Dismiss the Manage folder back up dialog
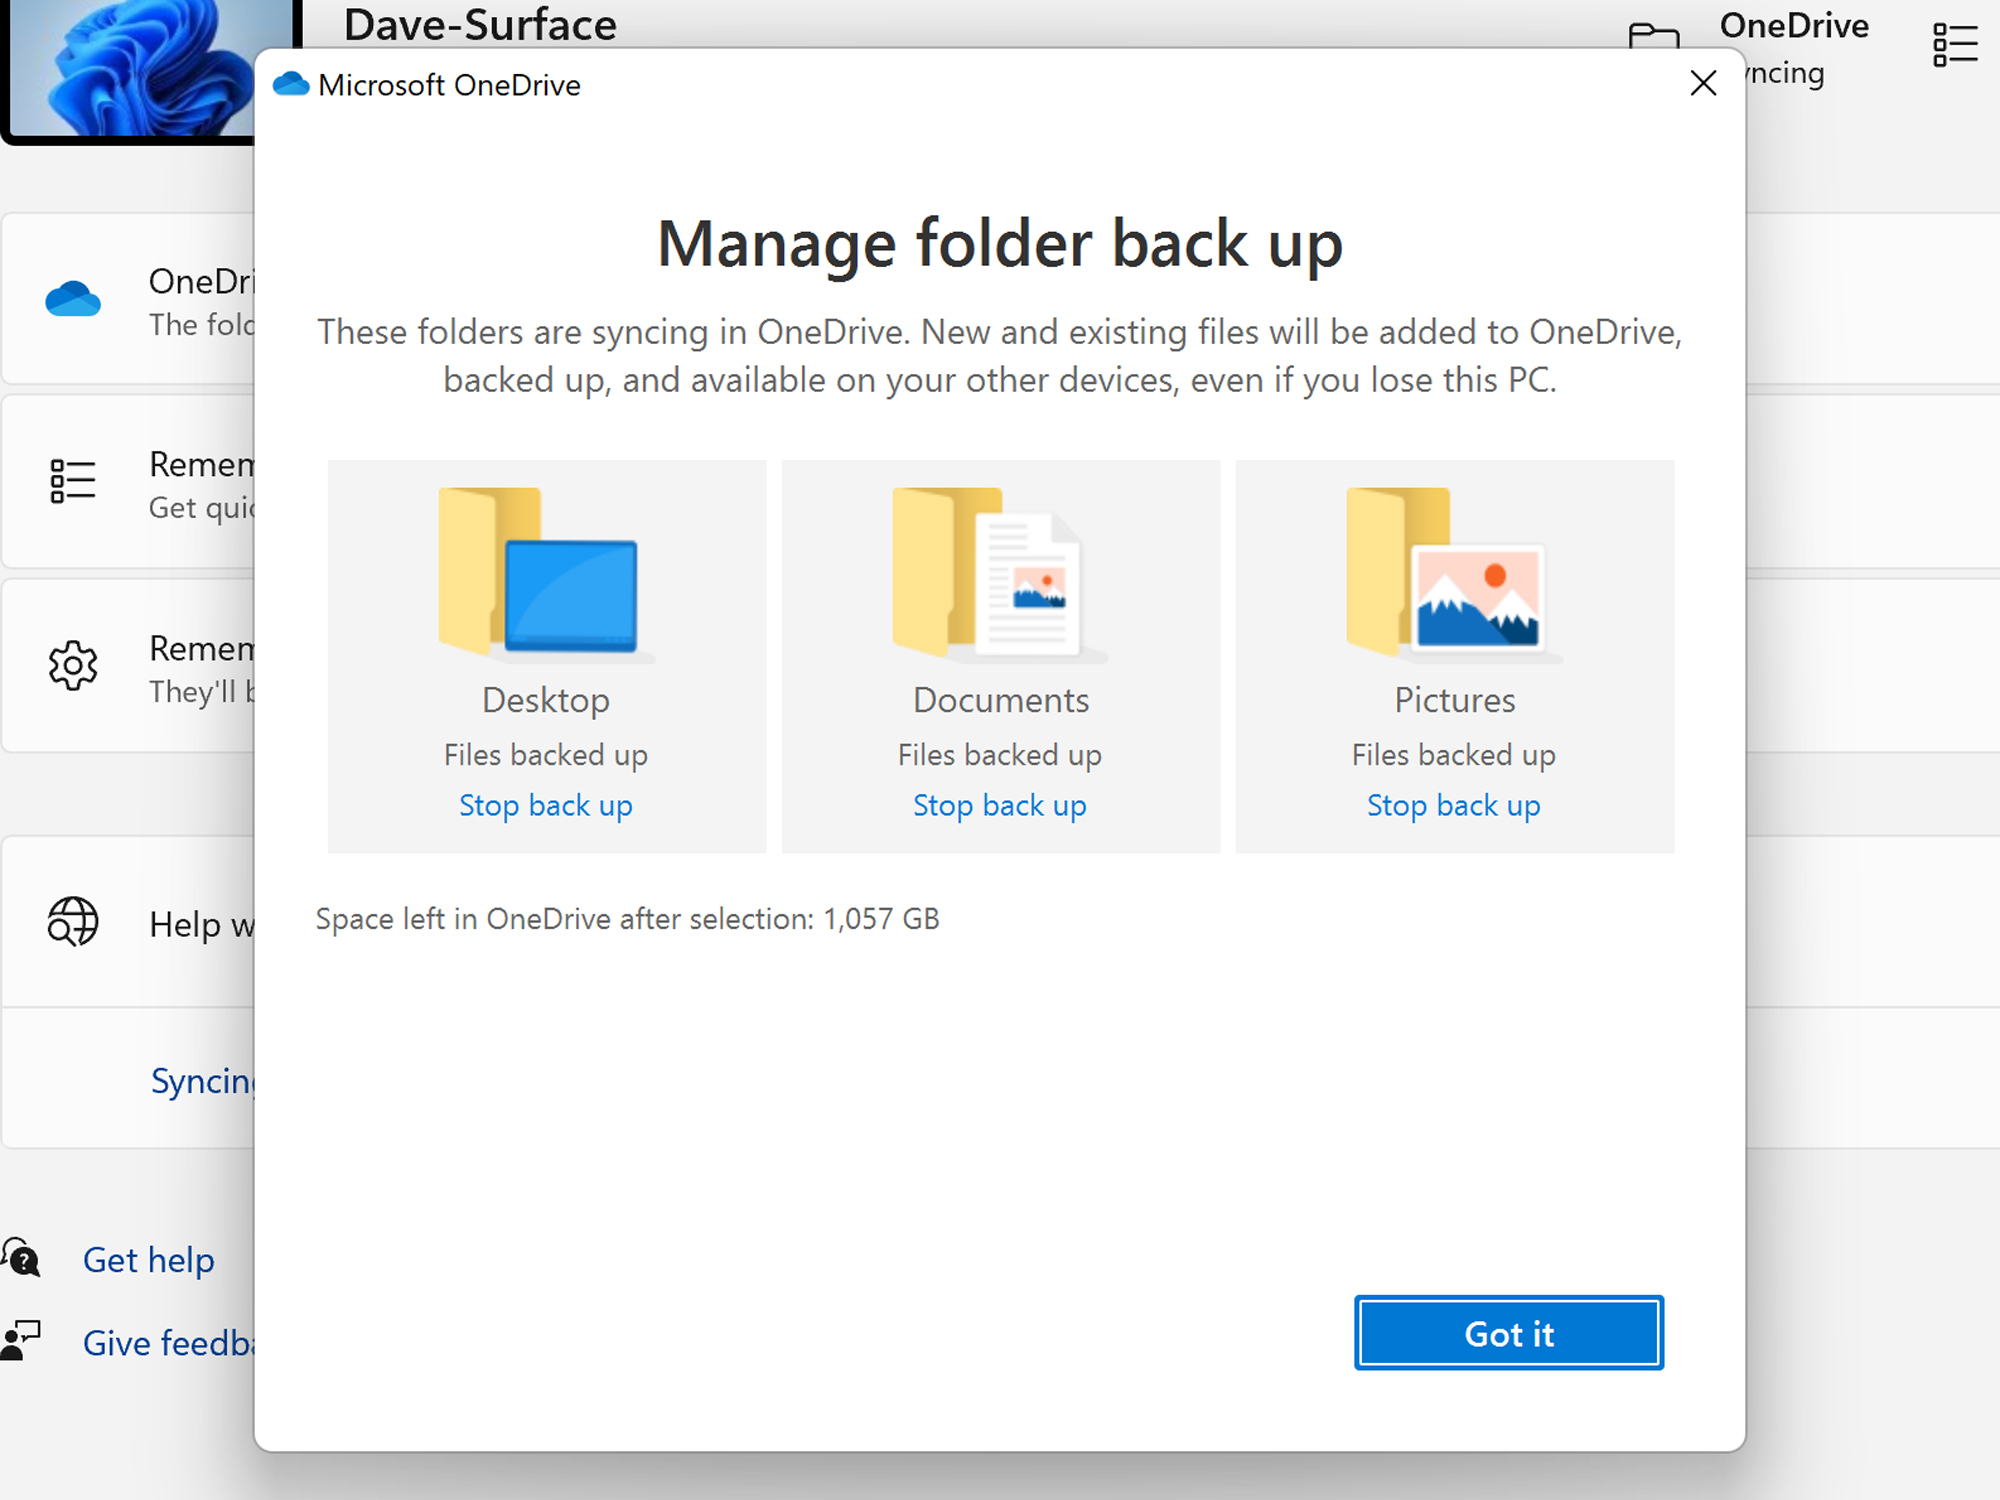 coord(1703,84)
